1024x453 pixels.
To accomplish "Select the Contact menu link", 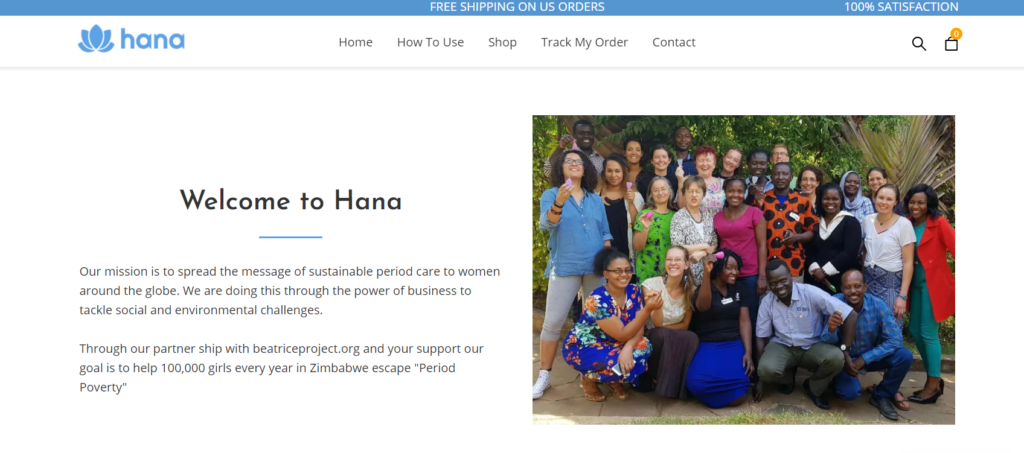I will pos(674,42).
